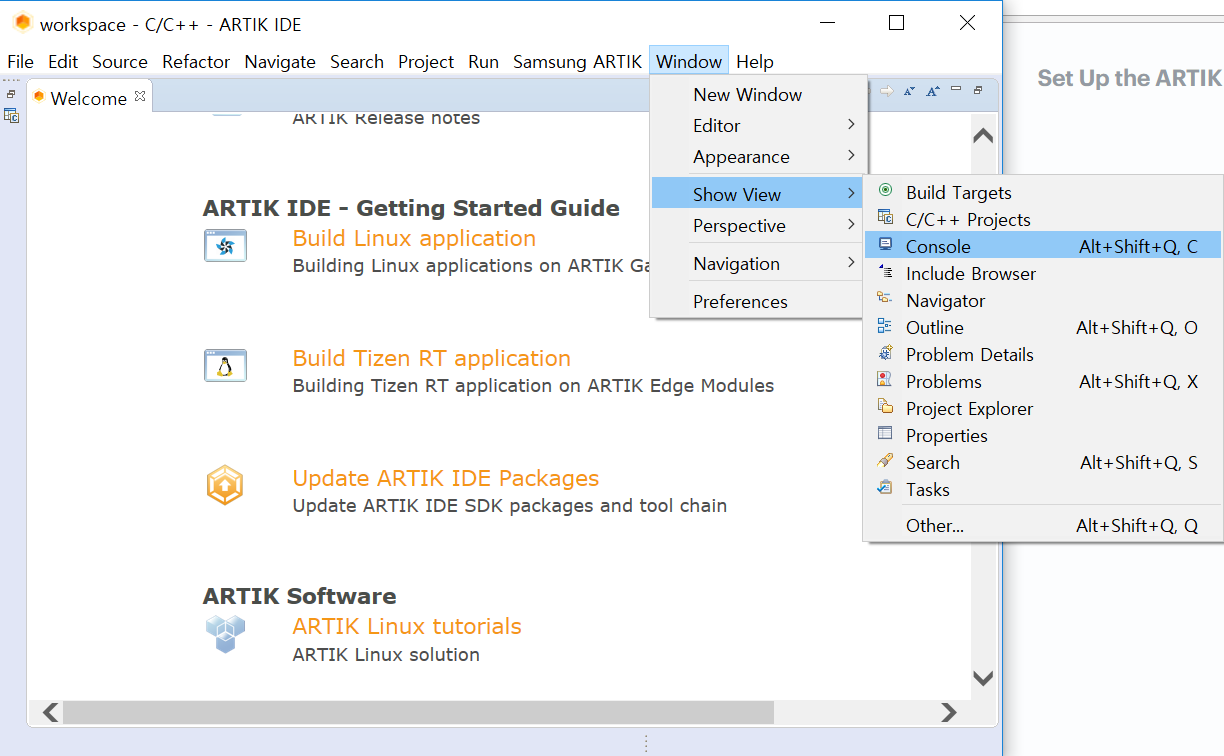Open the Source menu
The image size is (1224, 756).
pos(120,61)
